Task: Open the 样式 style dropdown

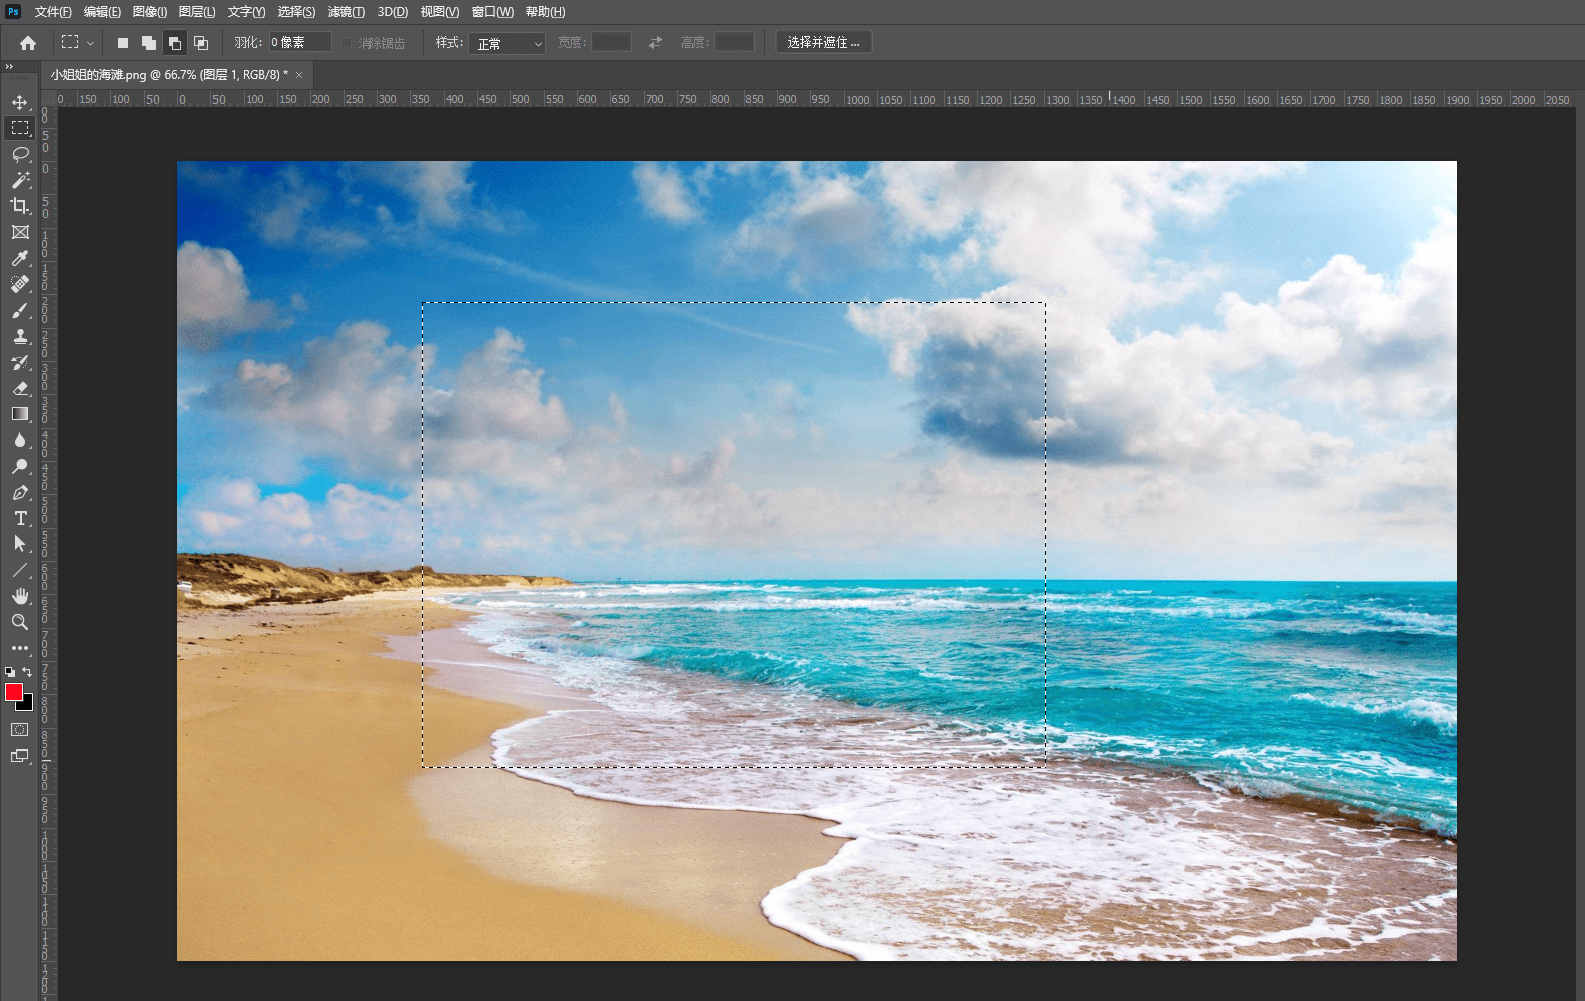Action: (x=507, y=43)
